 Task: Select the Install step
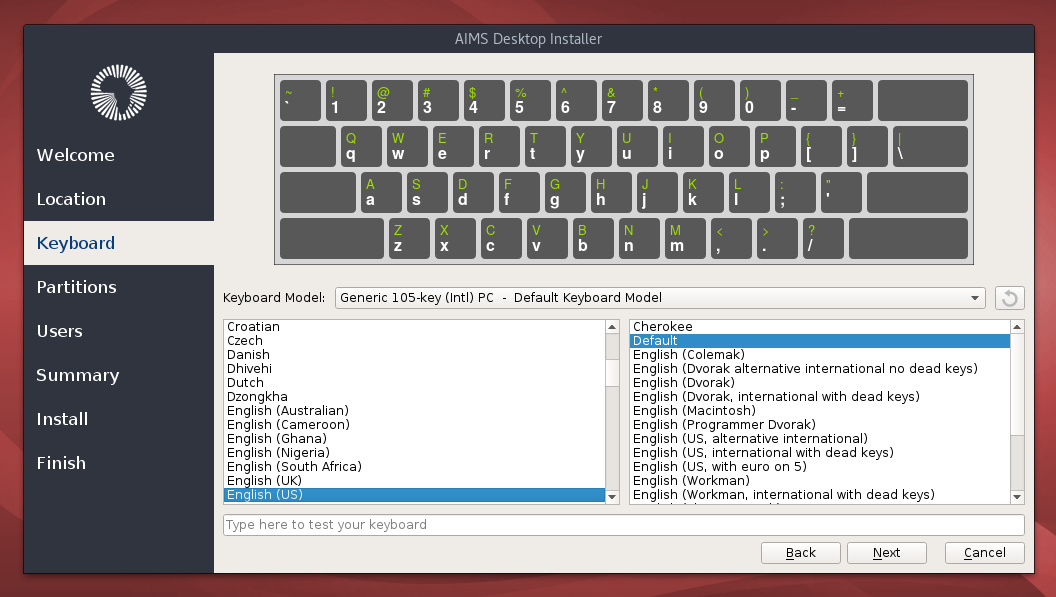62,418
